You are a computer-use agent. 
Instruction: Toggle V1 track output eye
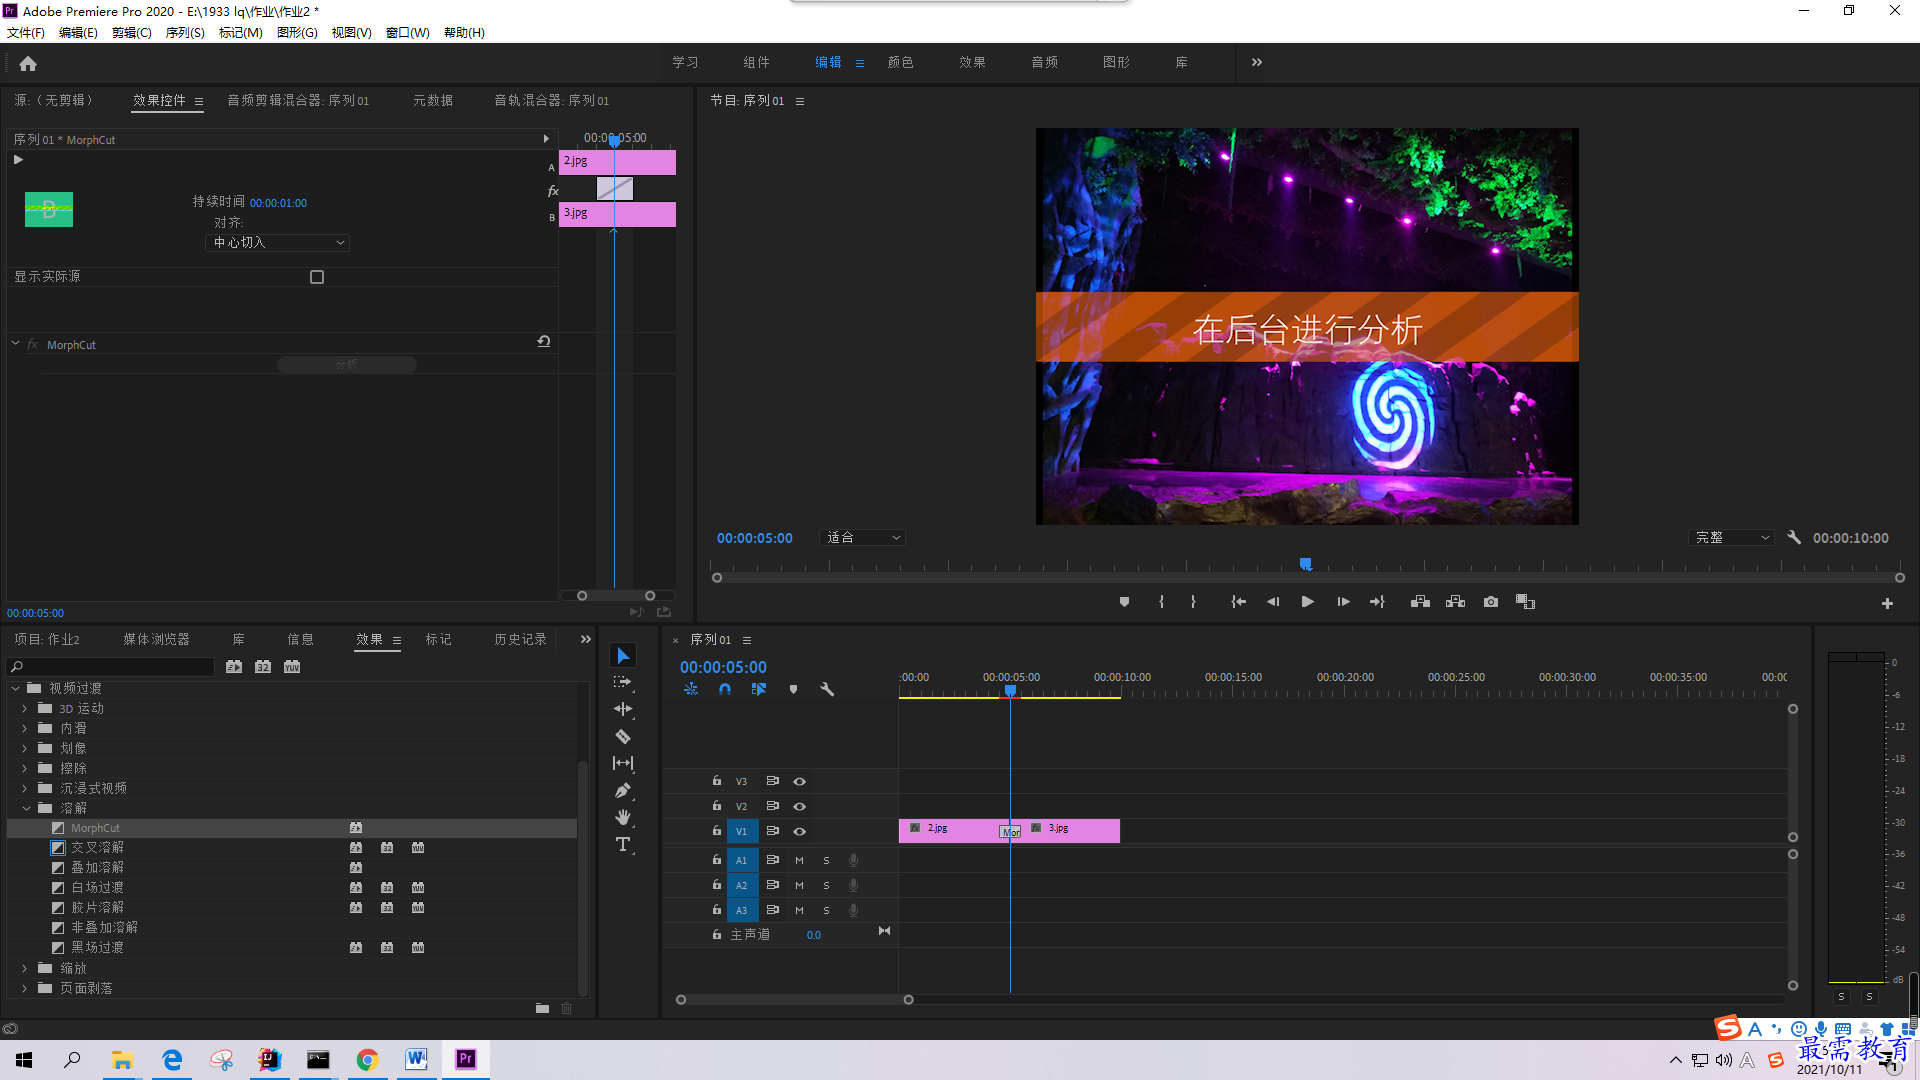[799, 831]
